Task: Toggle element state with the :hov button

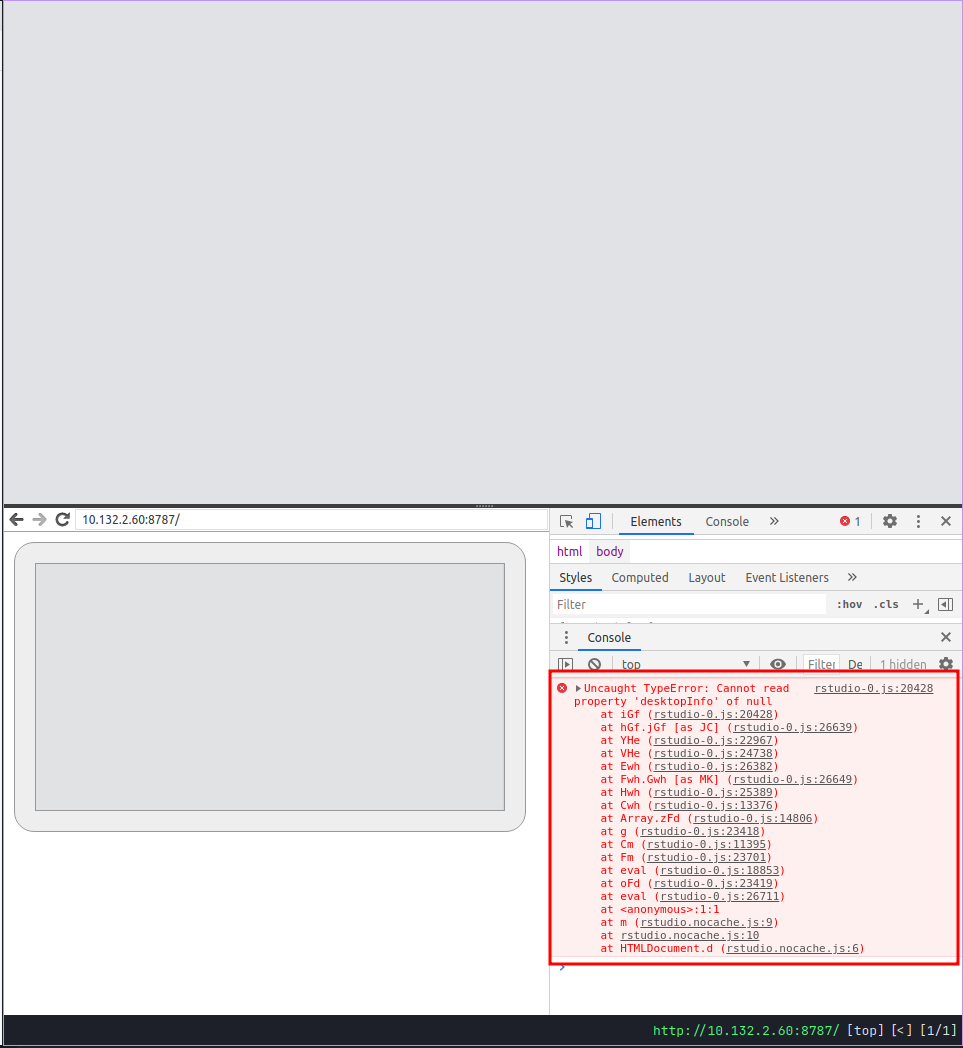Action: tap(849, 604)
